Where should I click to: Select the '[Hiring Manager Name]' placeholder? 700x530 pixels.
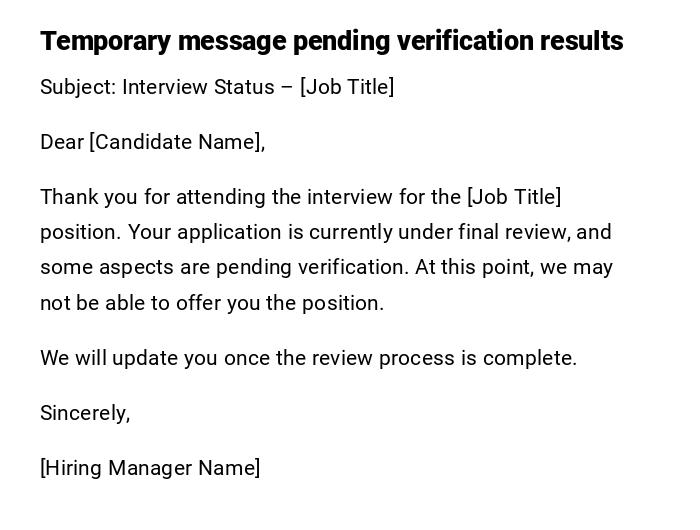pyautogui.click(x=150, y=468)
